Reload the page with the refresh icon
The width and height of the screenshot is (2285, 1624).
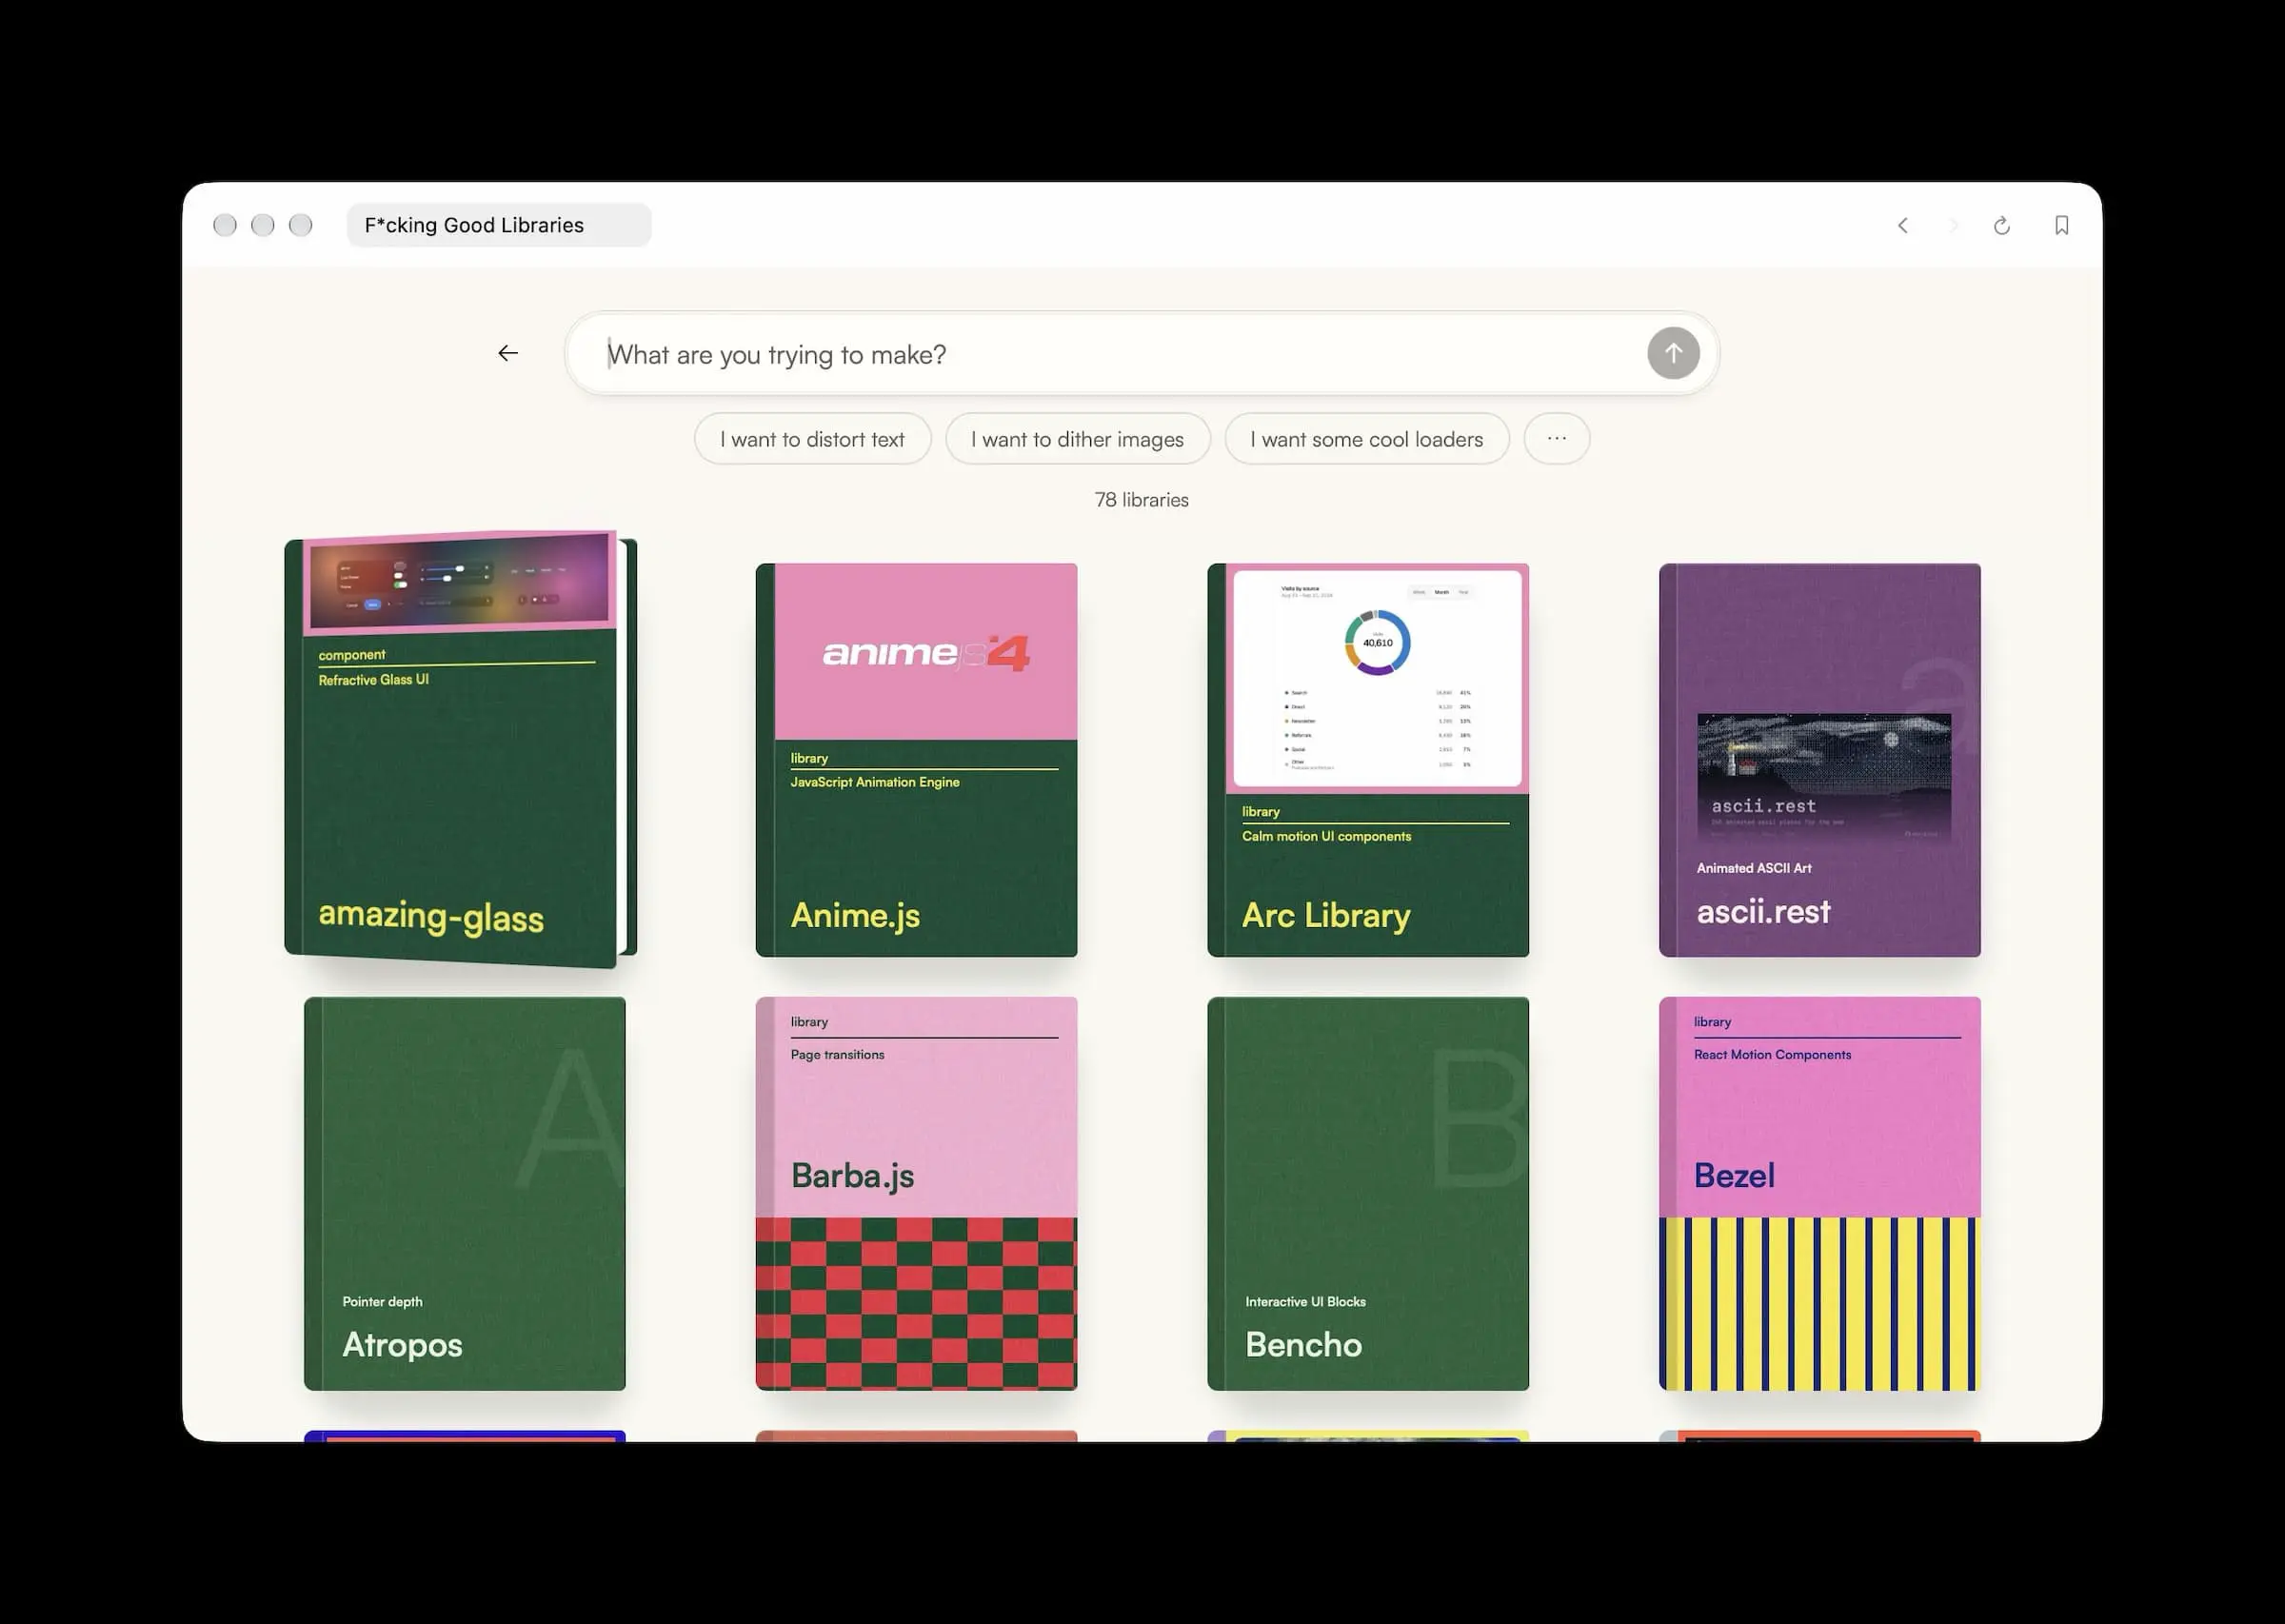(x=2001, y=225)
